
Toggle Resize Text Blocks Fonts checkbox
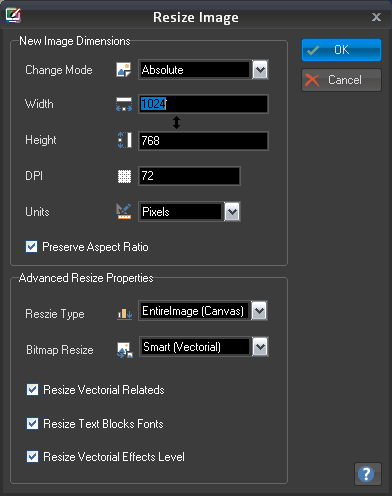point(32,424)
